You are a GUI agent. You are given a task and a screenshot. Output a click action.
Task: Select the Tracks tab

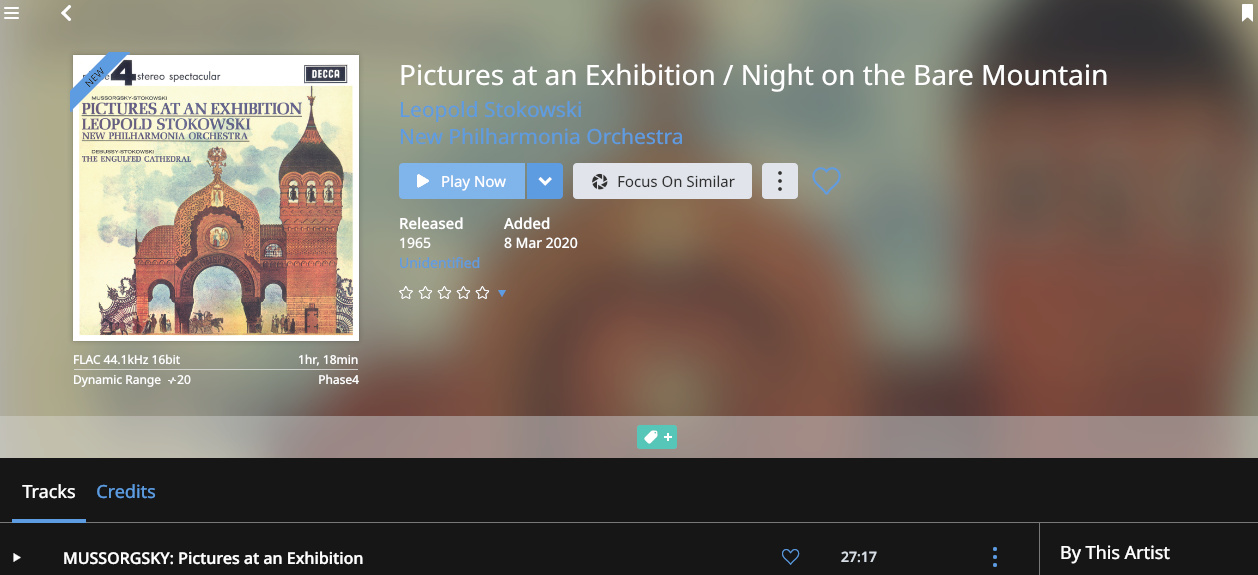(49, 491)
